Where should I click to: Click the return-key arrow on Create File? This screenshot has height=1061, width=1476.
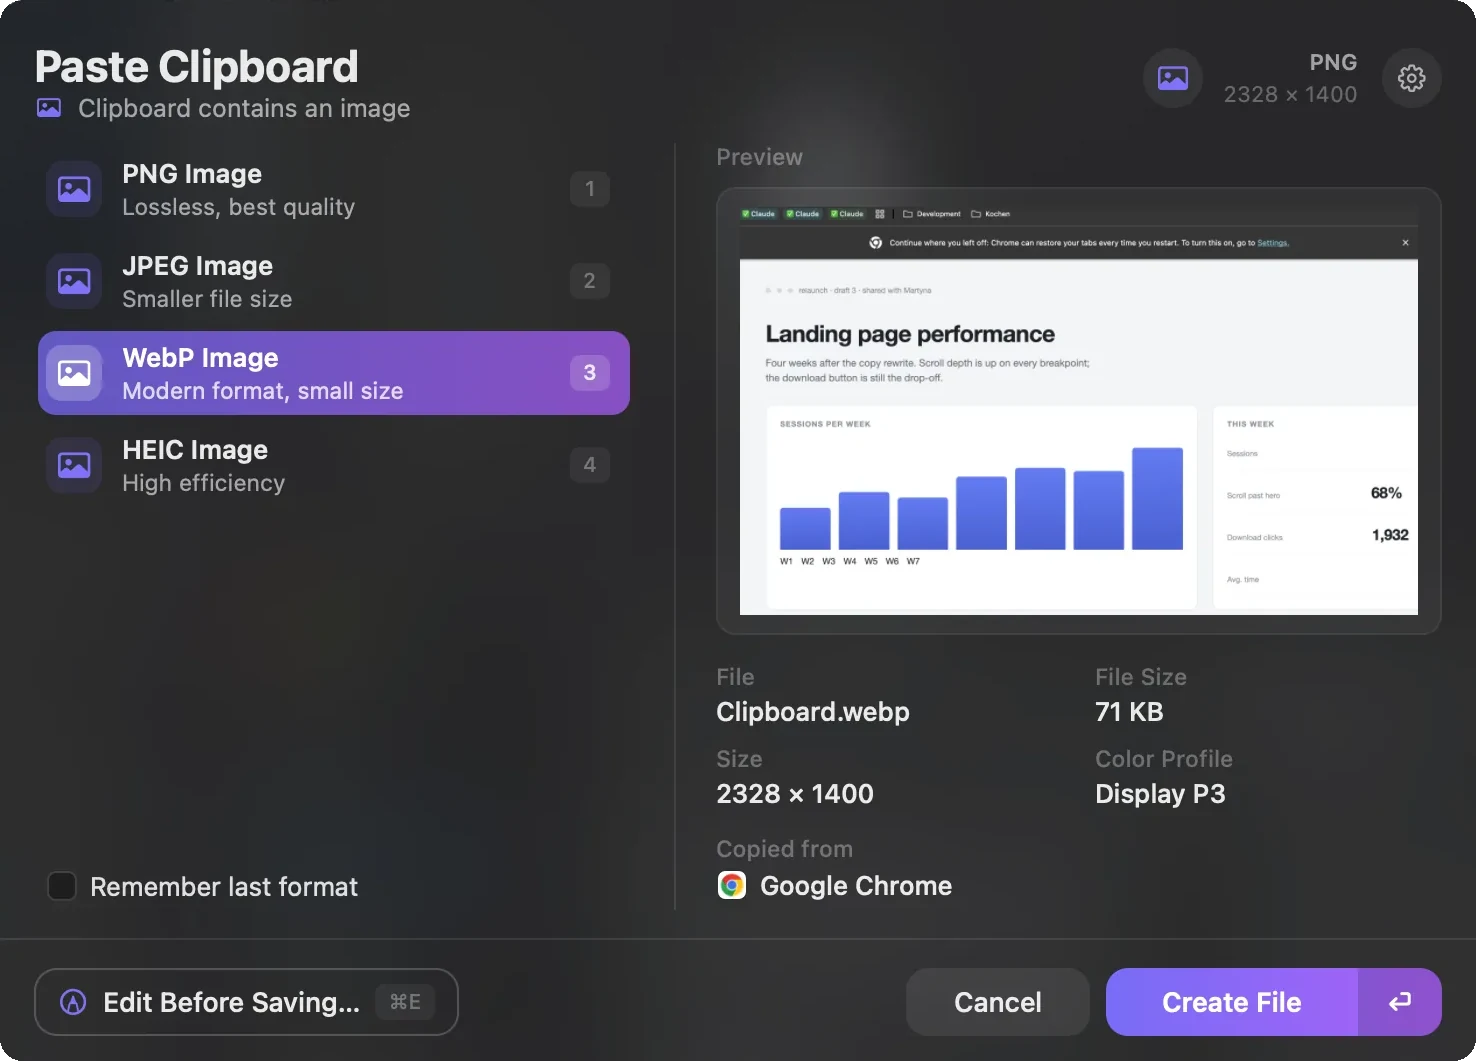point(1400,1002)
